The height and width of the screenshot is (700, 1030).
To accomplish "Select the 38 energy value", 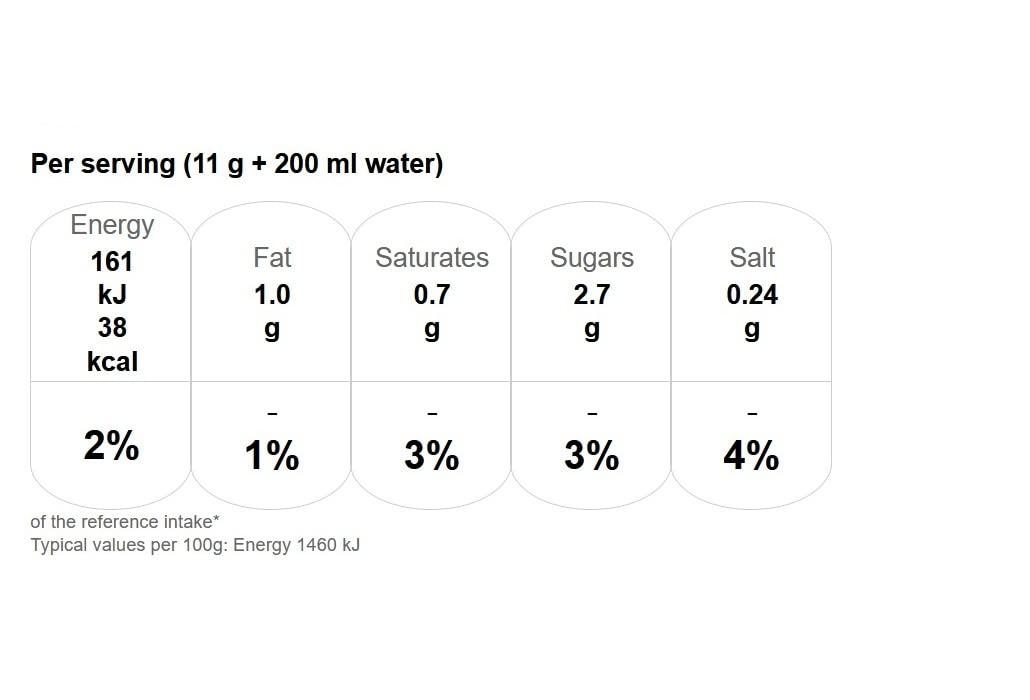I will 112,327.
